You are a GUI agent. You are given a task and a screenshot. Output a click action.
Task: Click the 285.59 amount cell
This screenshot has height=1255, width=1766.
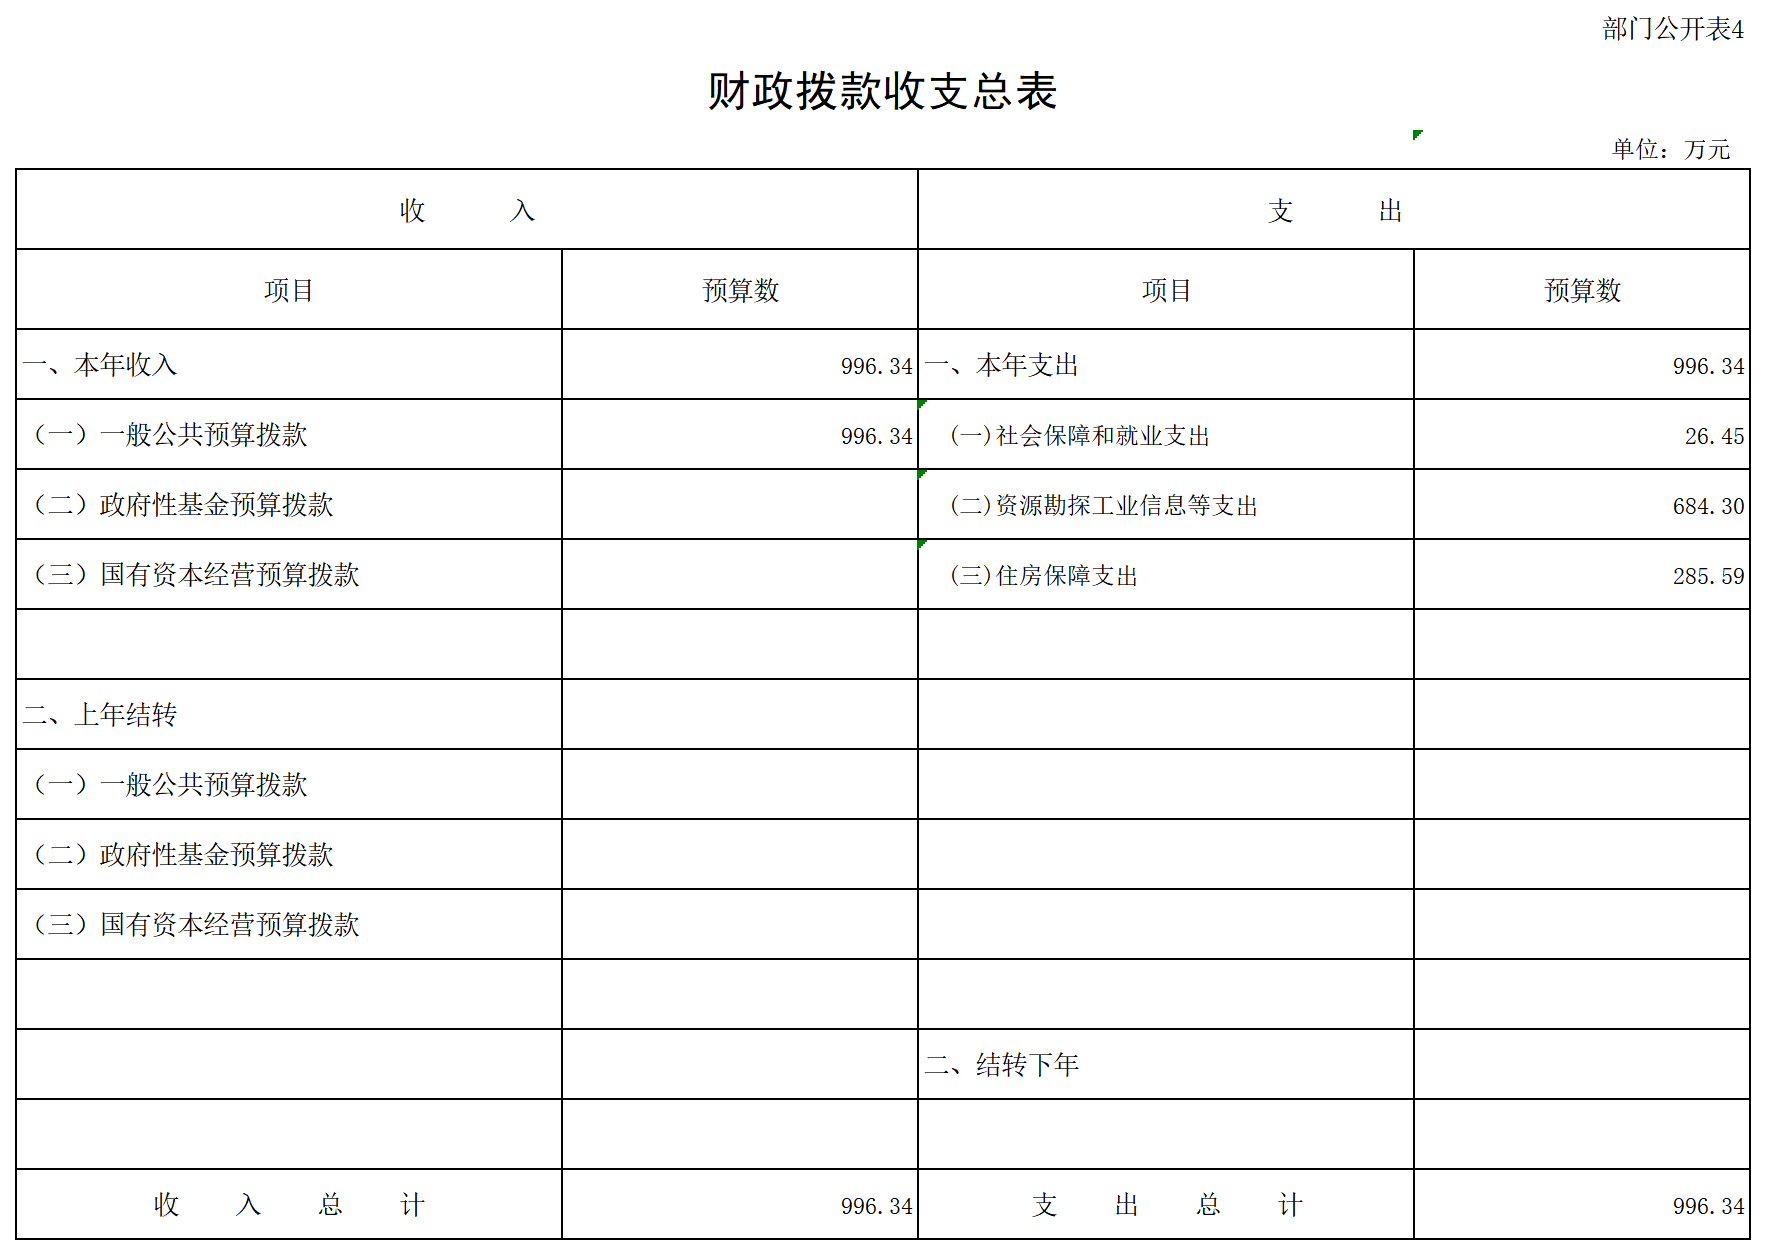1582,575
